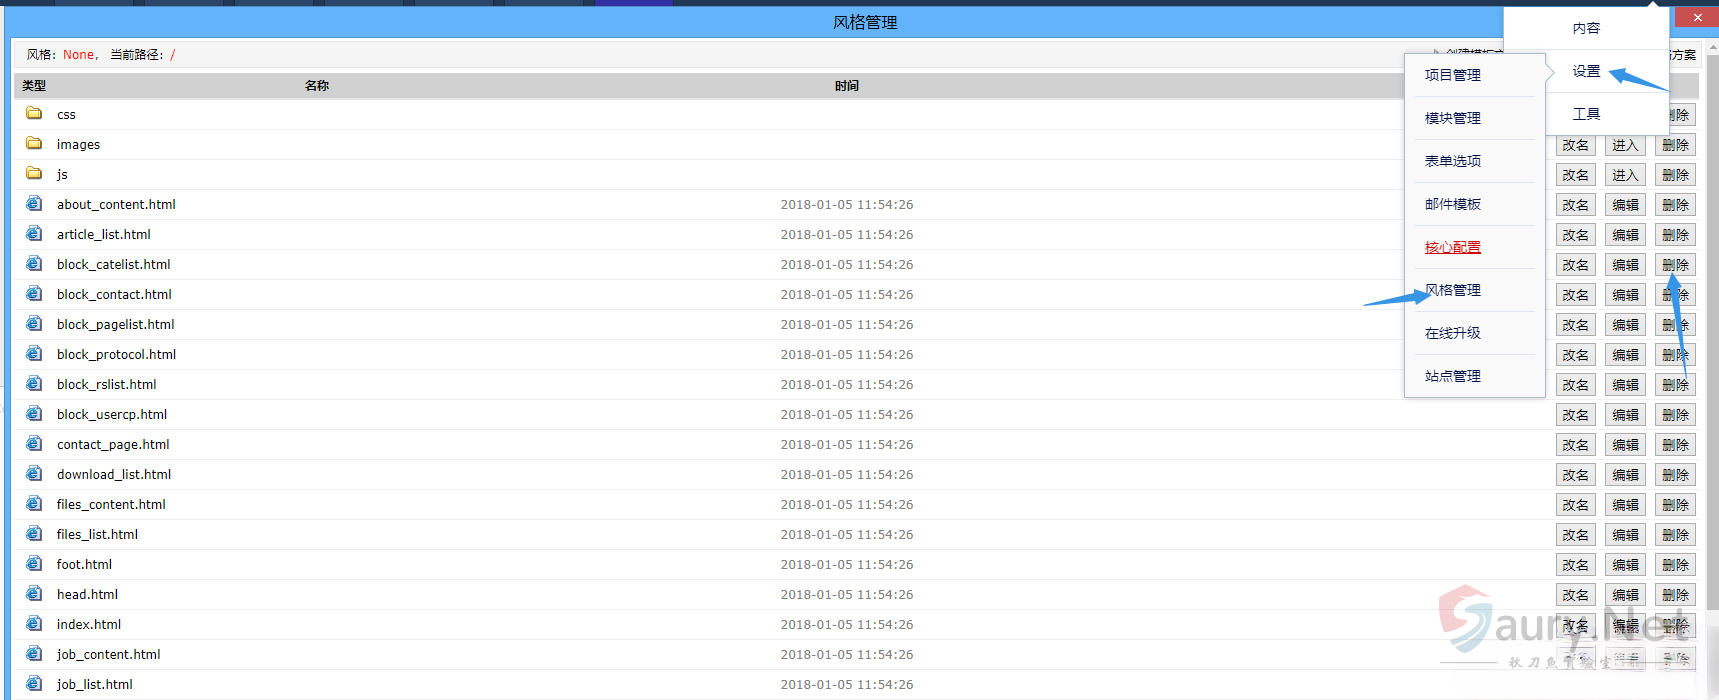Click the index.html file icon
The height and width of the screenshot is (700, 1719).
pos(34,624)
